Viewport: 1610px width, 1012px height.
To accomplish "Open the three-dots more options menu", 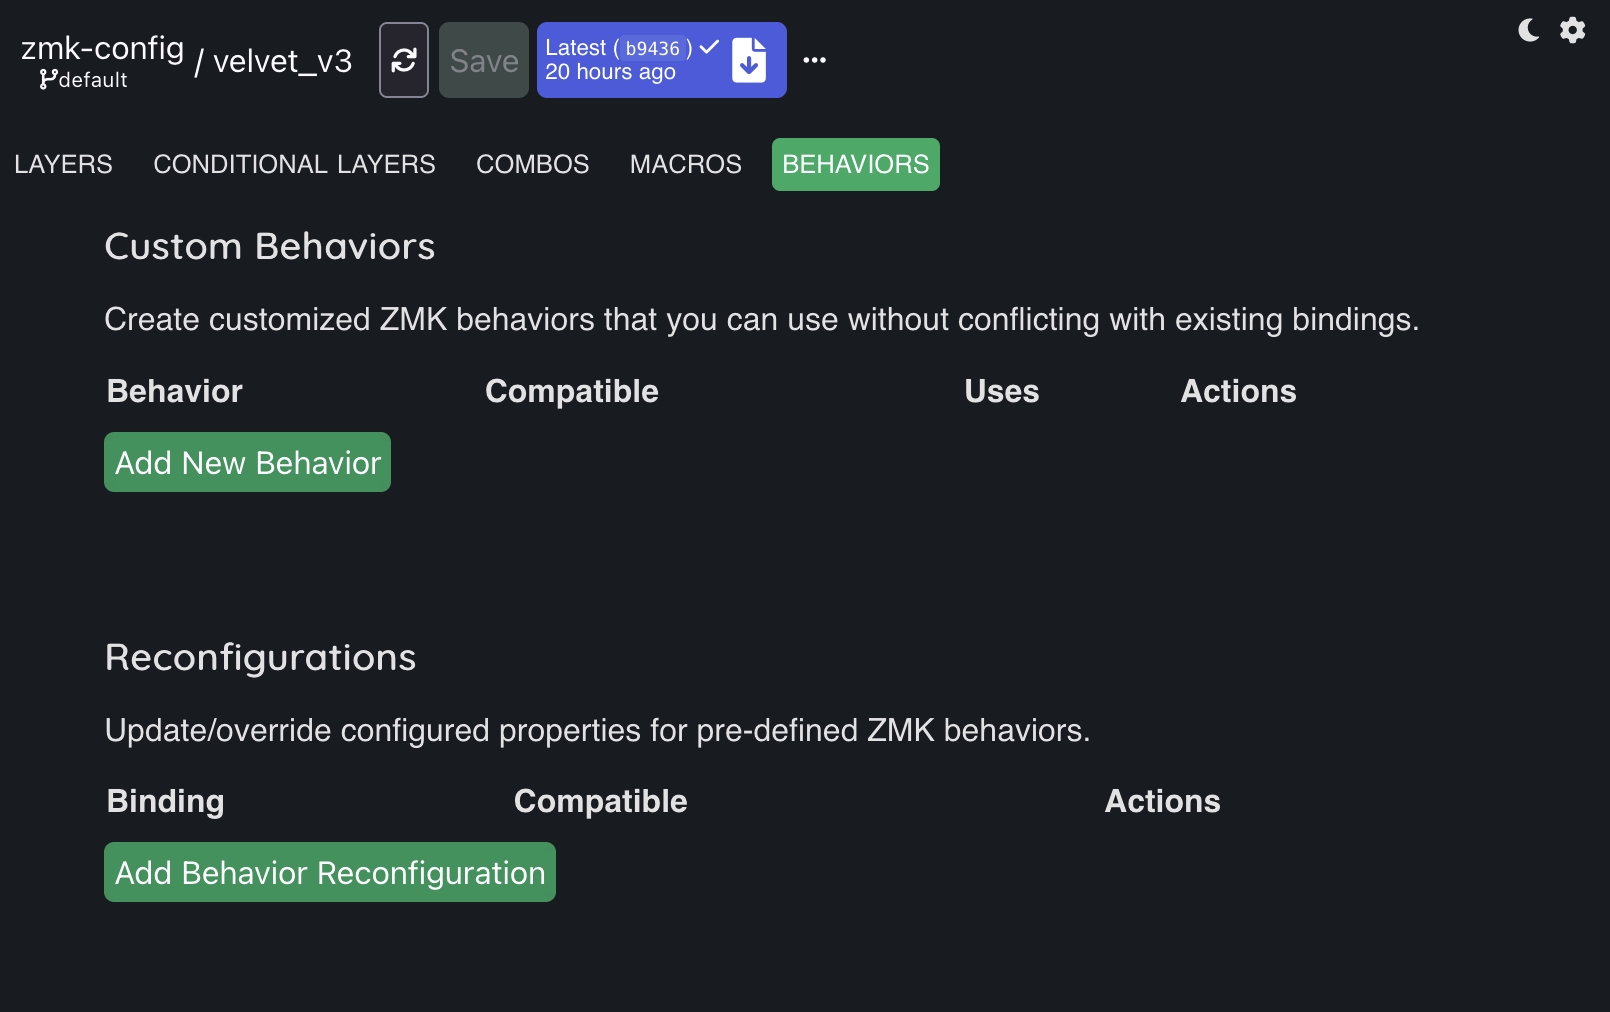I will point(815,60).
